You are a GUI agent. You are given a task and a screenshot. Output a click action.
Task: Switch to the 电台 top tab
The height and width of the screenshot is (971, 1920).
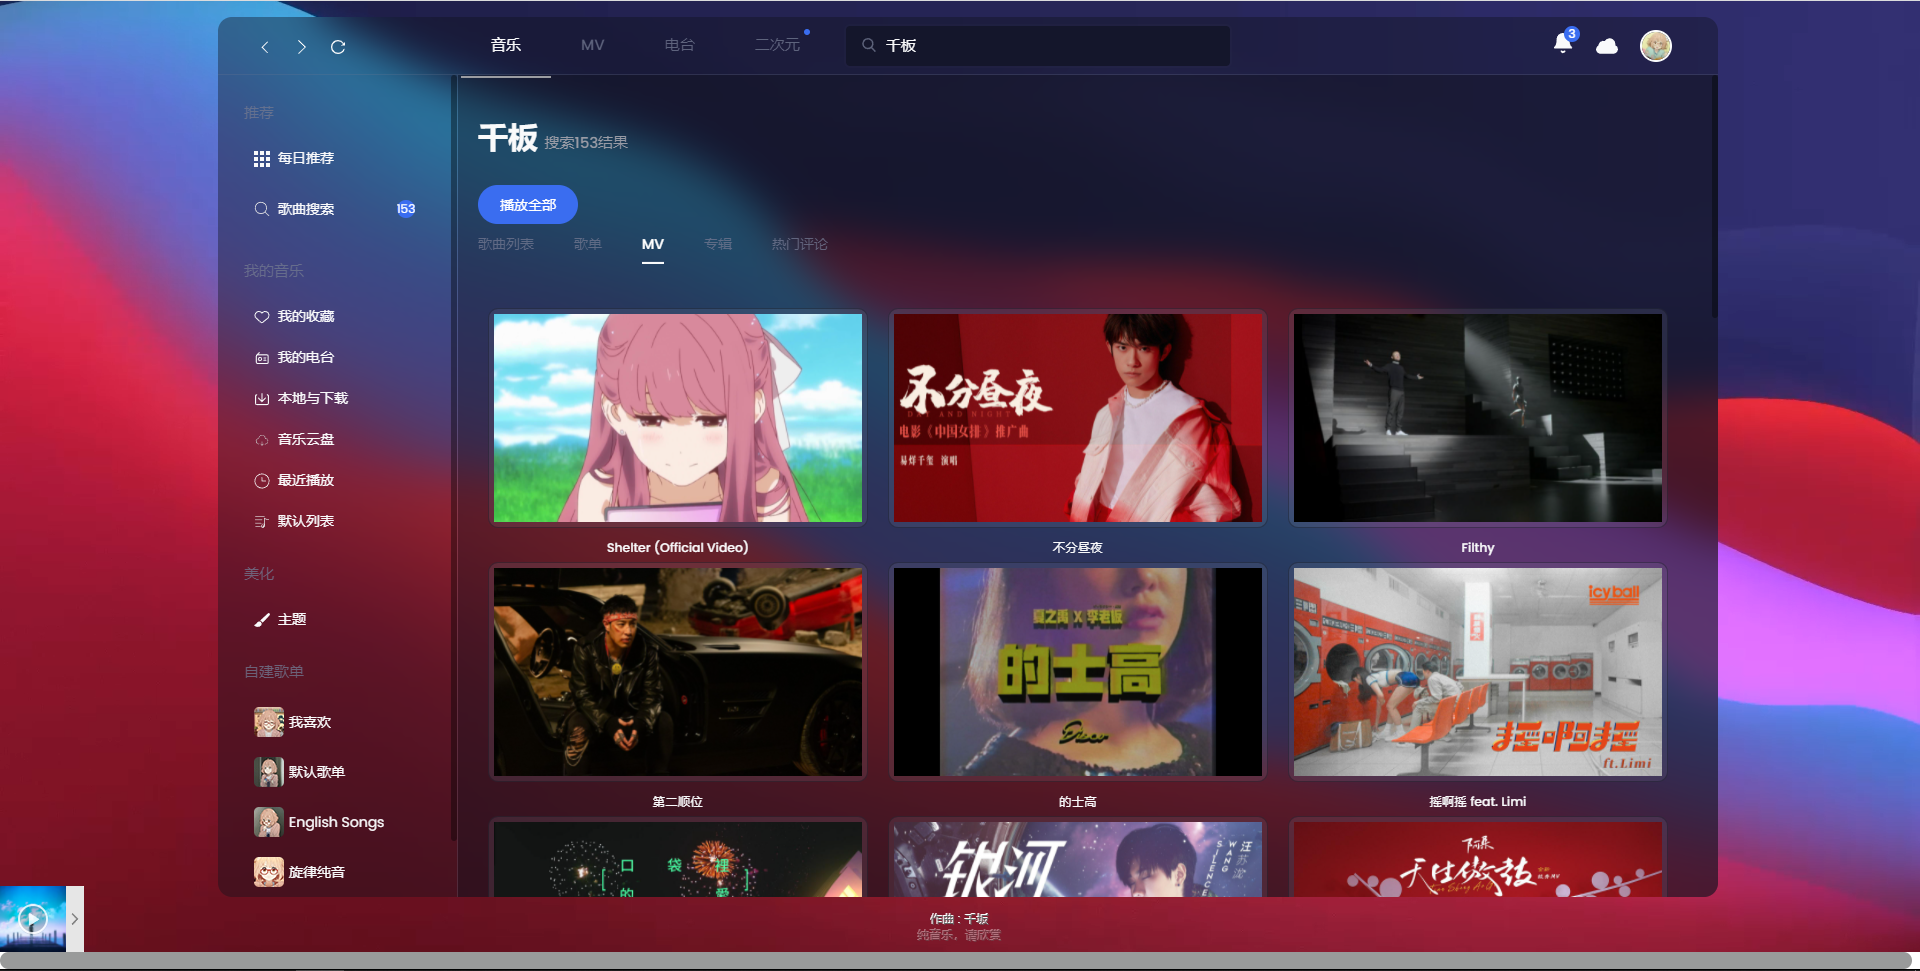[x=679, y=45]
